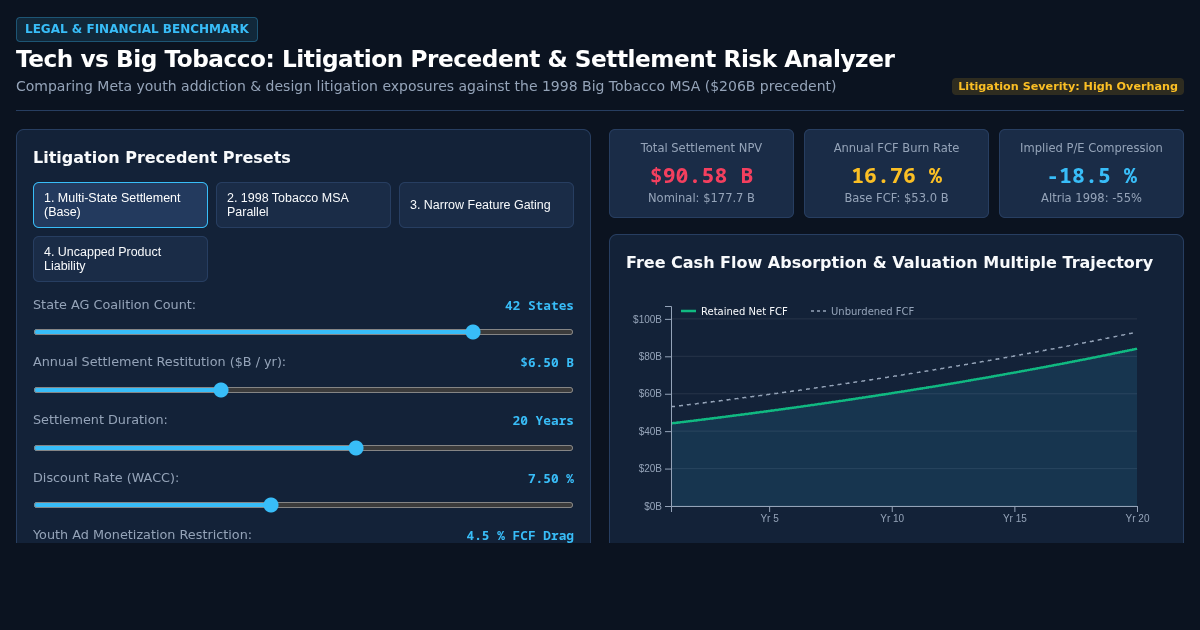Click the chart title about Free Cash Flow Absorption
Viewport: 1200px width, 630px height.
point(889,263)
